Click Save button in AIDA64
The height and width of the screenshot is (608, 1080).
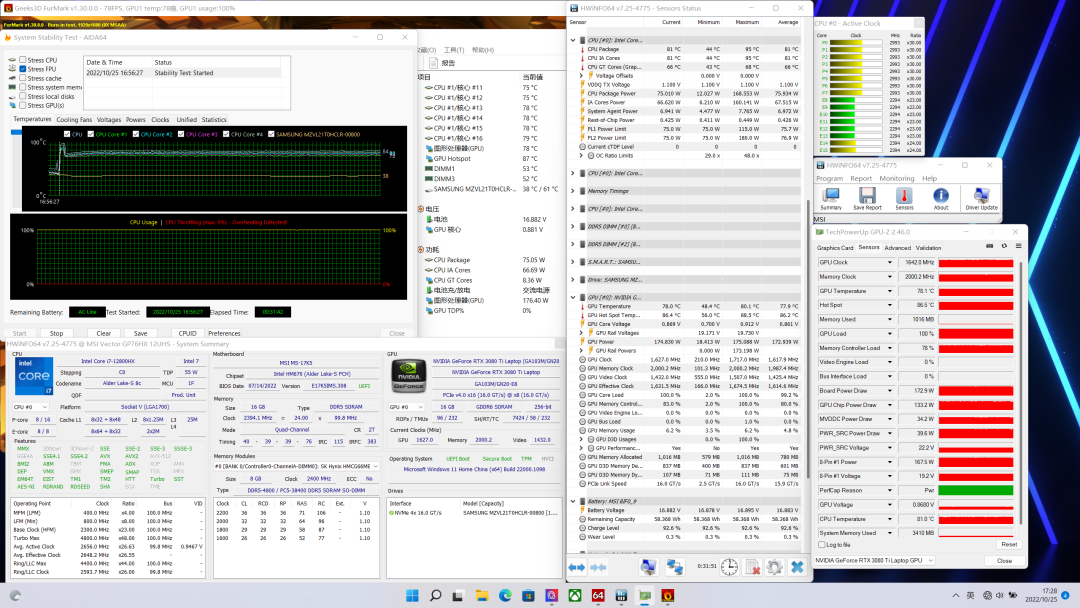(141, 333)
